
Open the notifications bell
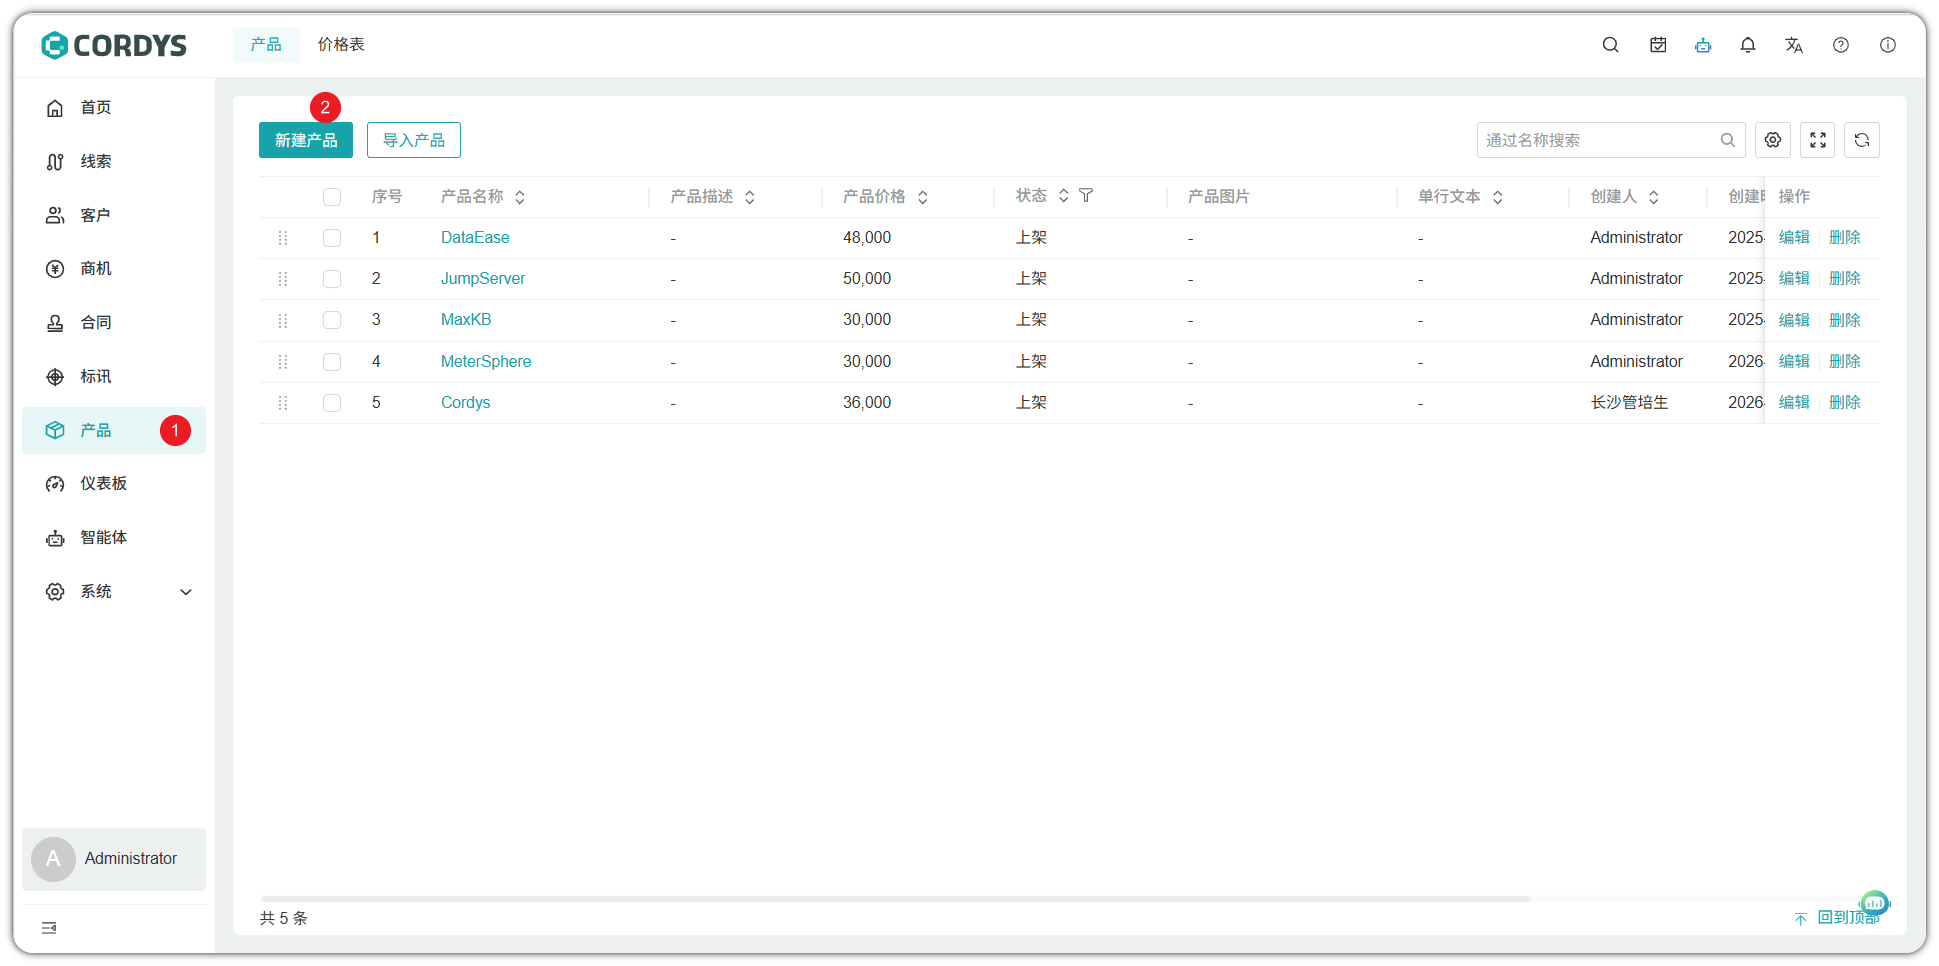[1748, 45]
